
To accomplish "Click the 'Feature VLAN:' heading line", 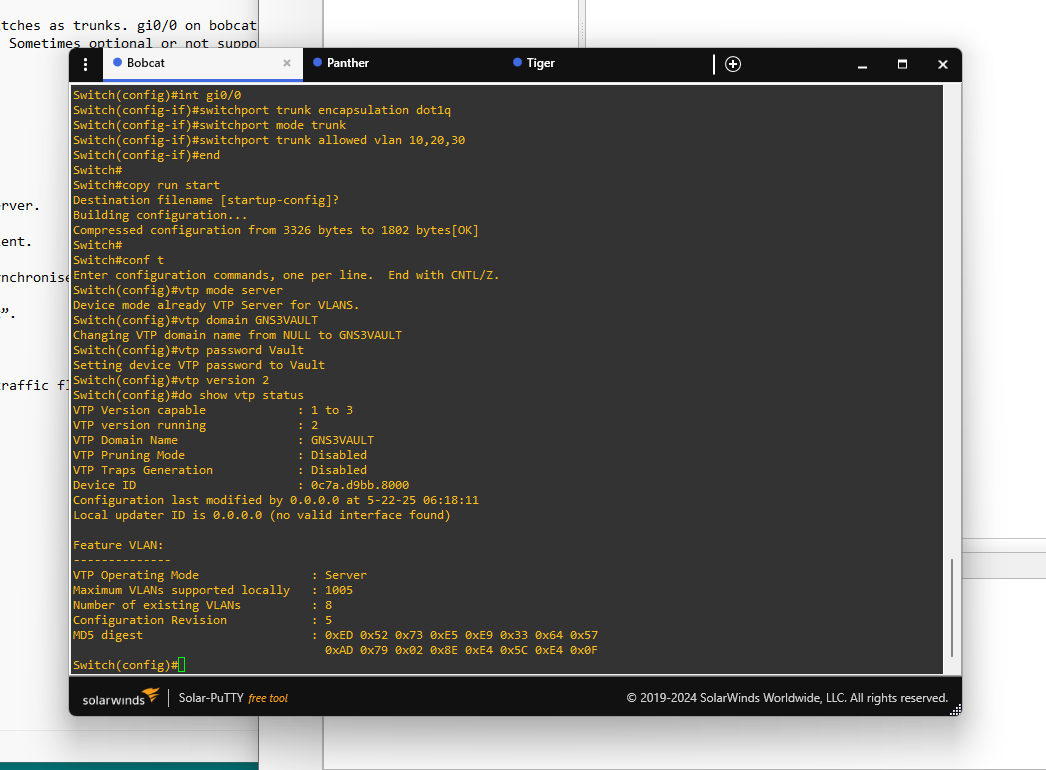I will click(118, 544).
